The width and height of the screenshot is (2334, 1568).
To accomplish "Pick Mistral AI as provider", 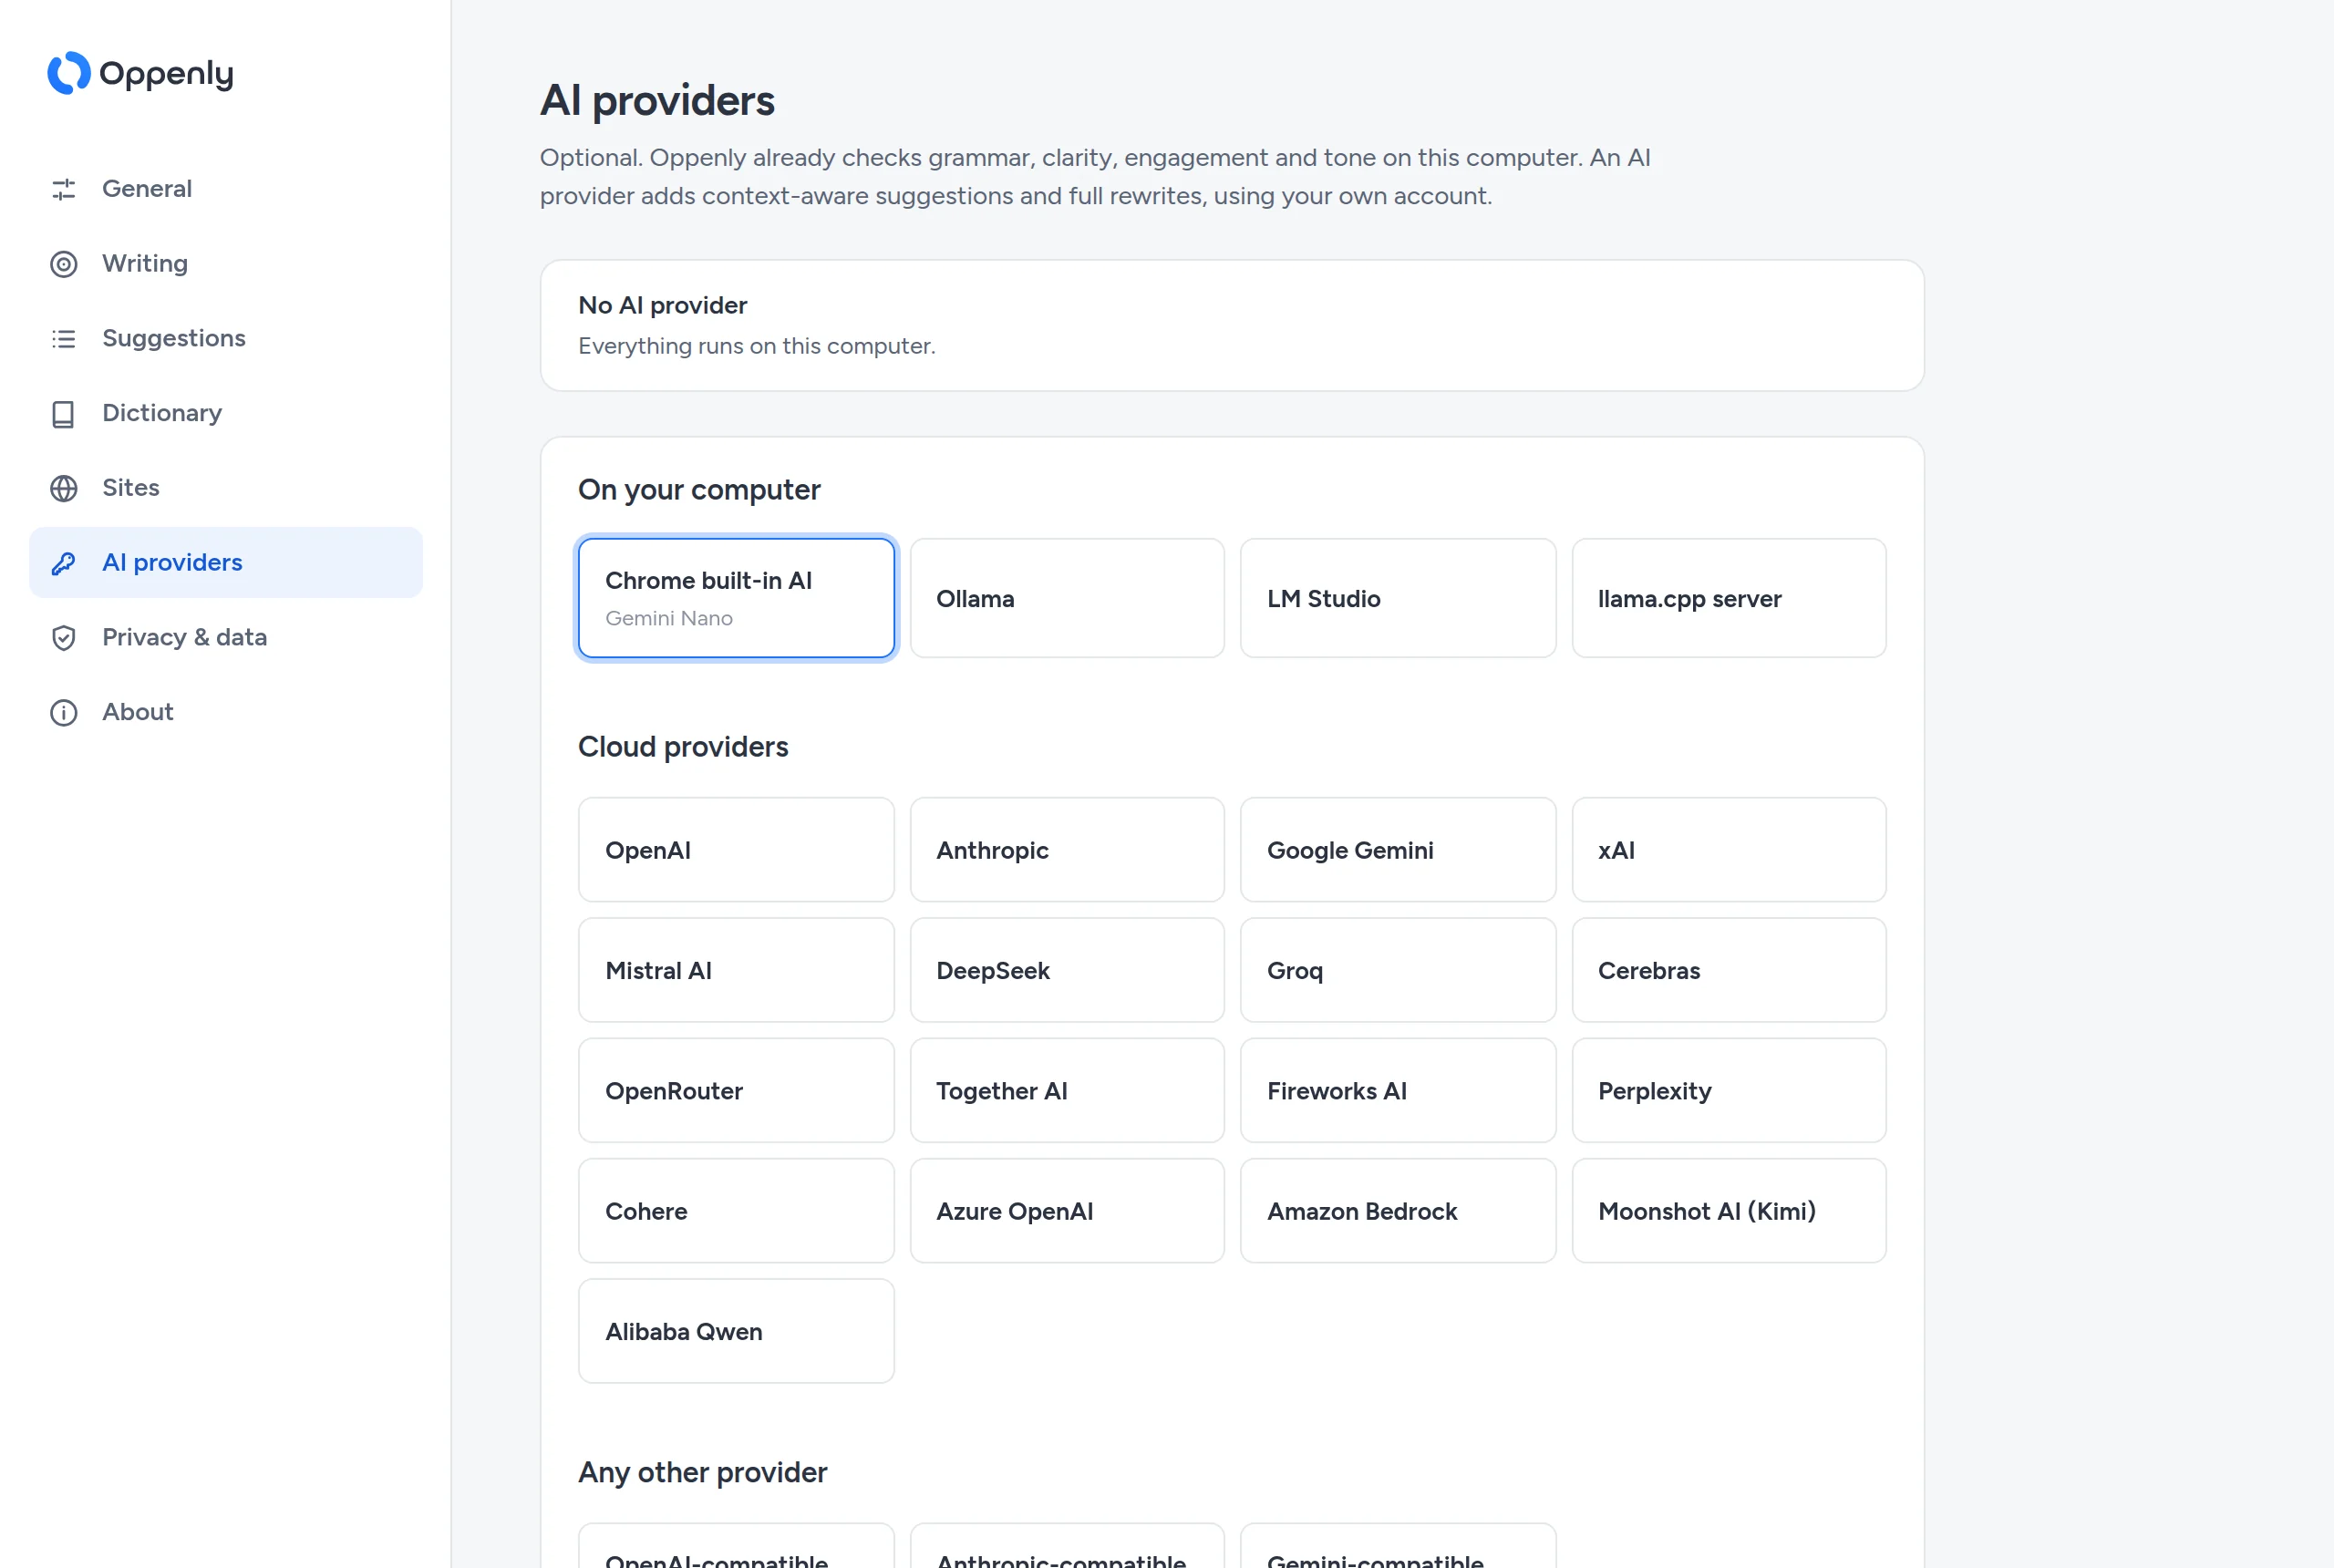I will (x=736, y=970).
